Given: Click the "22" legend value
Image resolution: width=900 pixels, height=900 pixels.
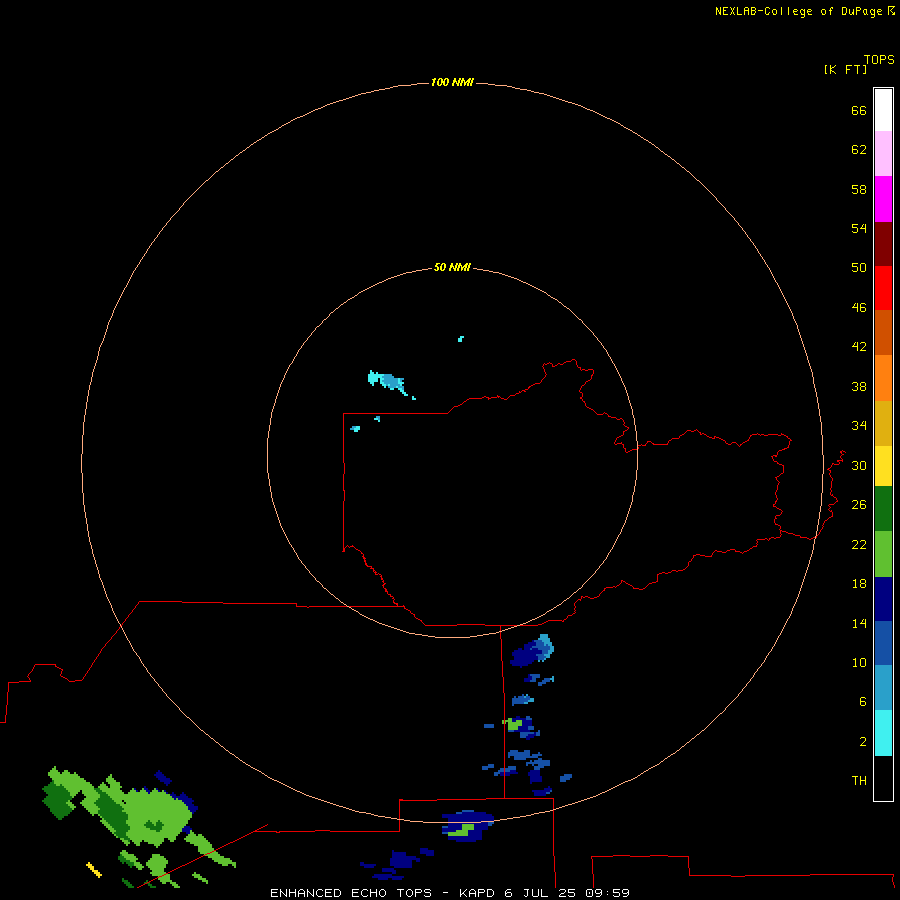Looking at the screenshot, I should click(859, 544).
